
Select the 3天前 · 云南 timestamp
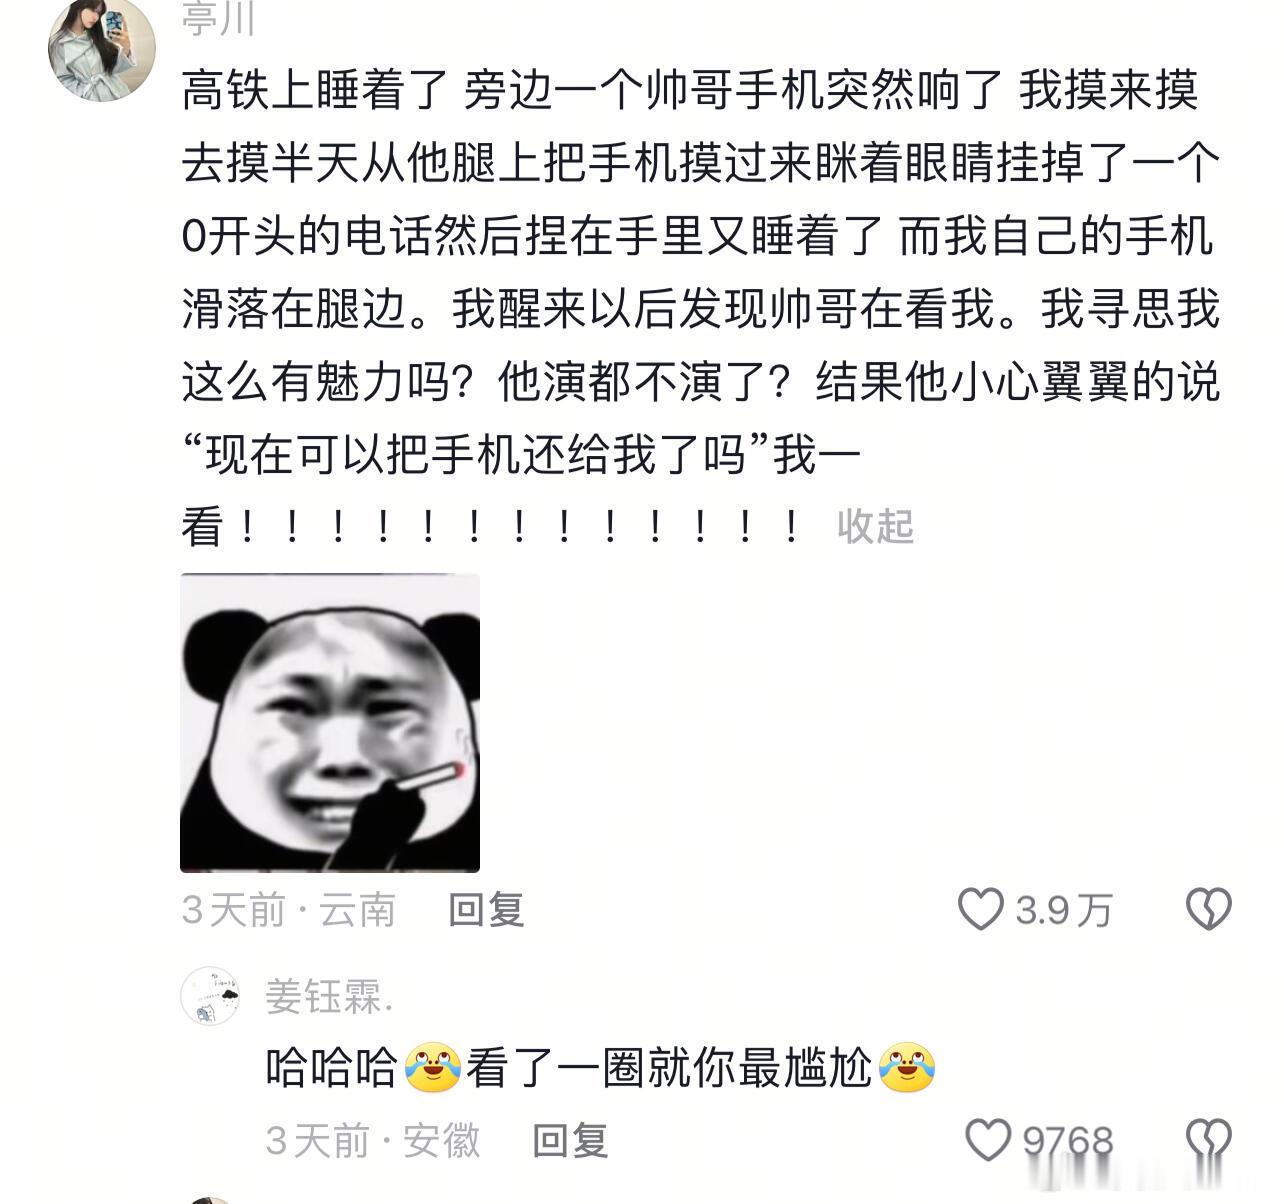[289, 910]
